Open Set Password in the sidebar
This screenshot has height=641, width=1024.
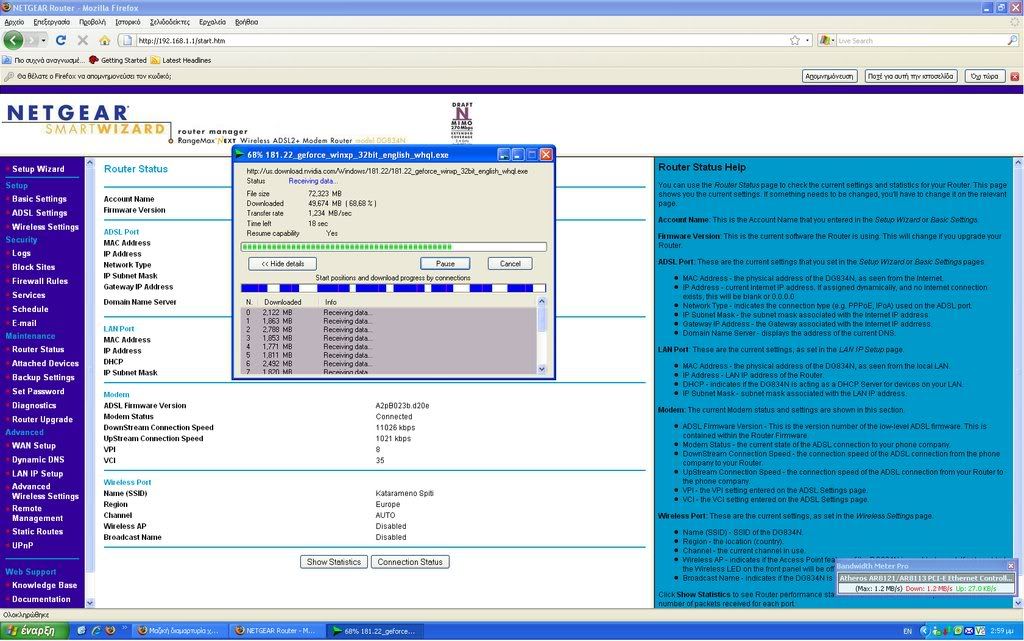(38, 392)
